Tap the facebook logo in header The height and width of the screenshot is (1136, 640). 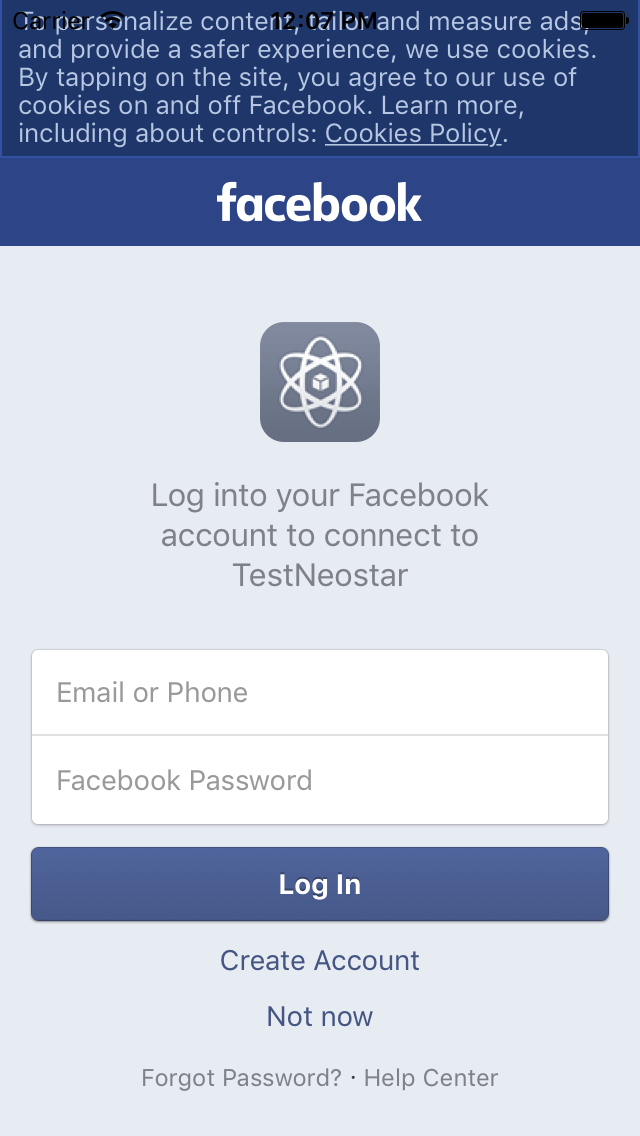click(x=320, y=202)
